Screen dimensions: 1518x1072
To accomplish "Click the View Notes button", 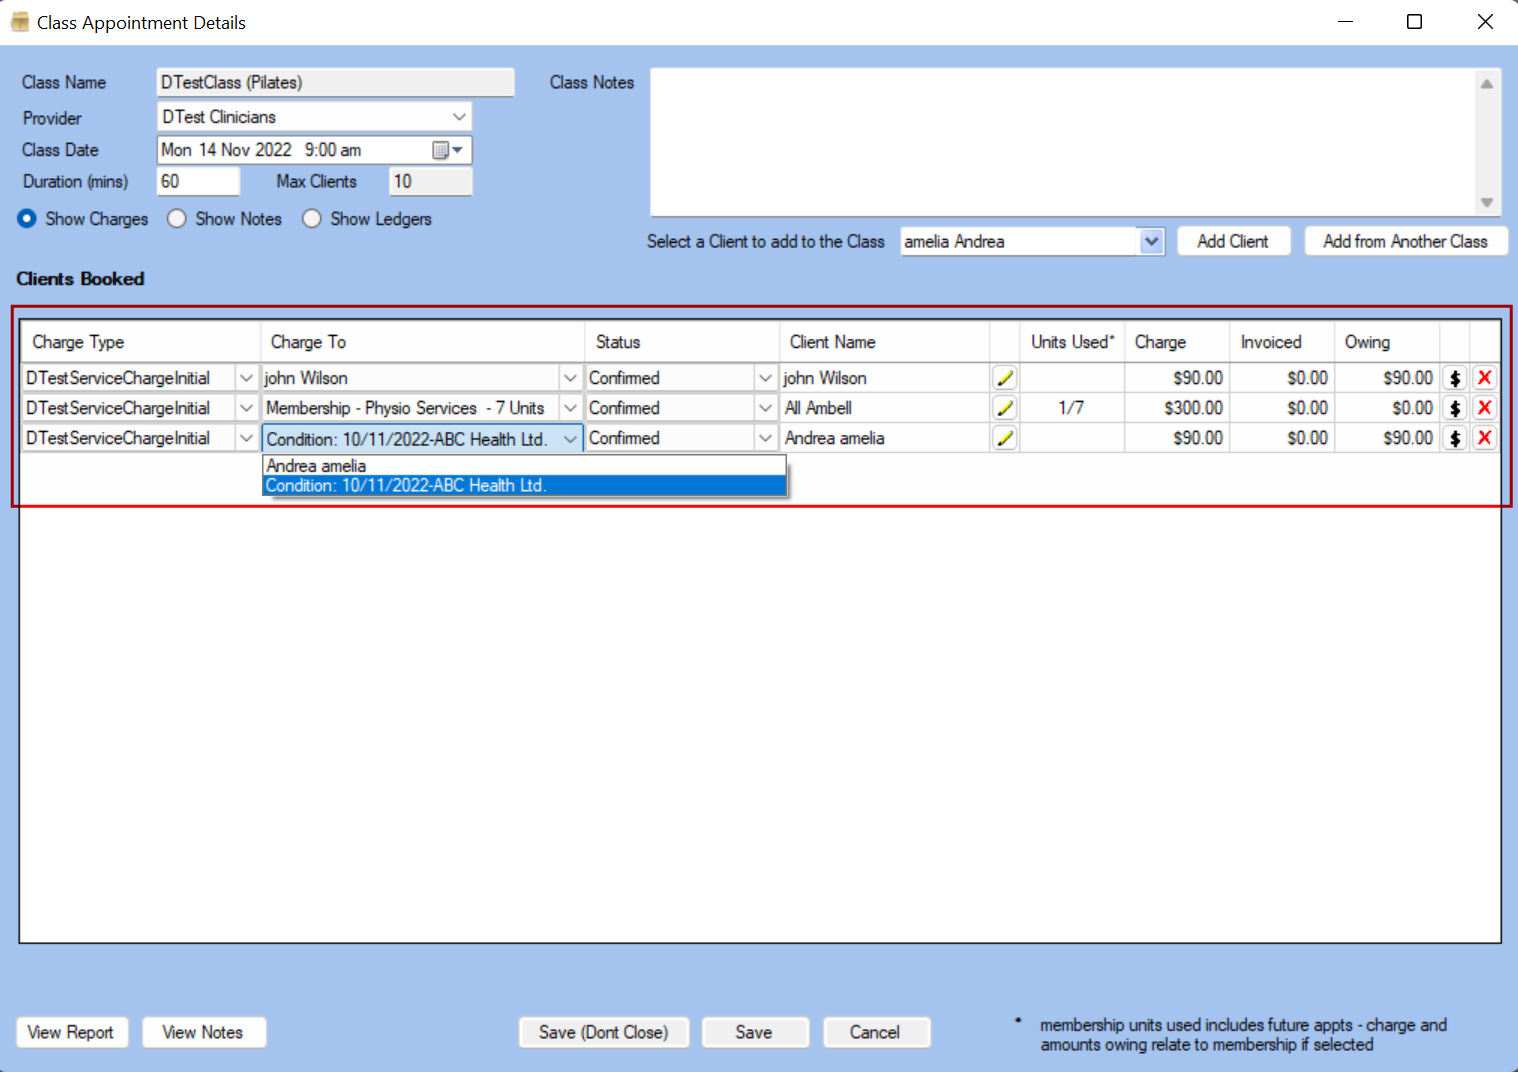I will tap(203, 1032).
